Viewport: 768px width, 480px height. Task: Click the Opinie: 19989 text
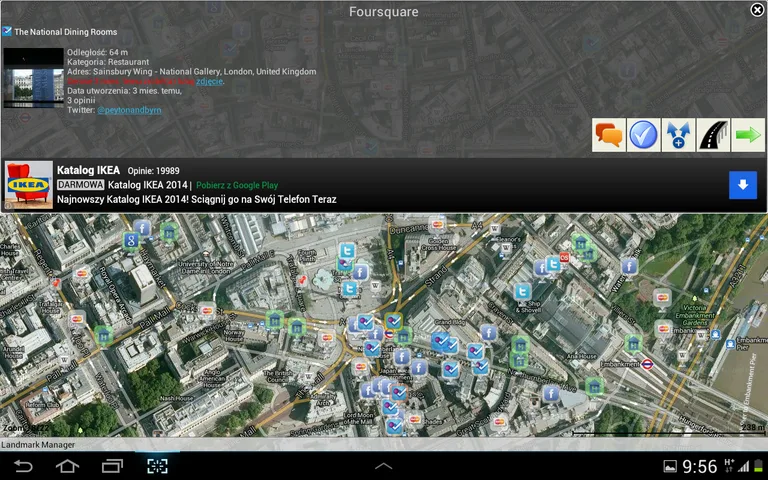(153, 171)
